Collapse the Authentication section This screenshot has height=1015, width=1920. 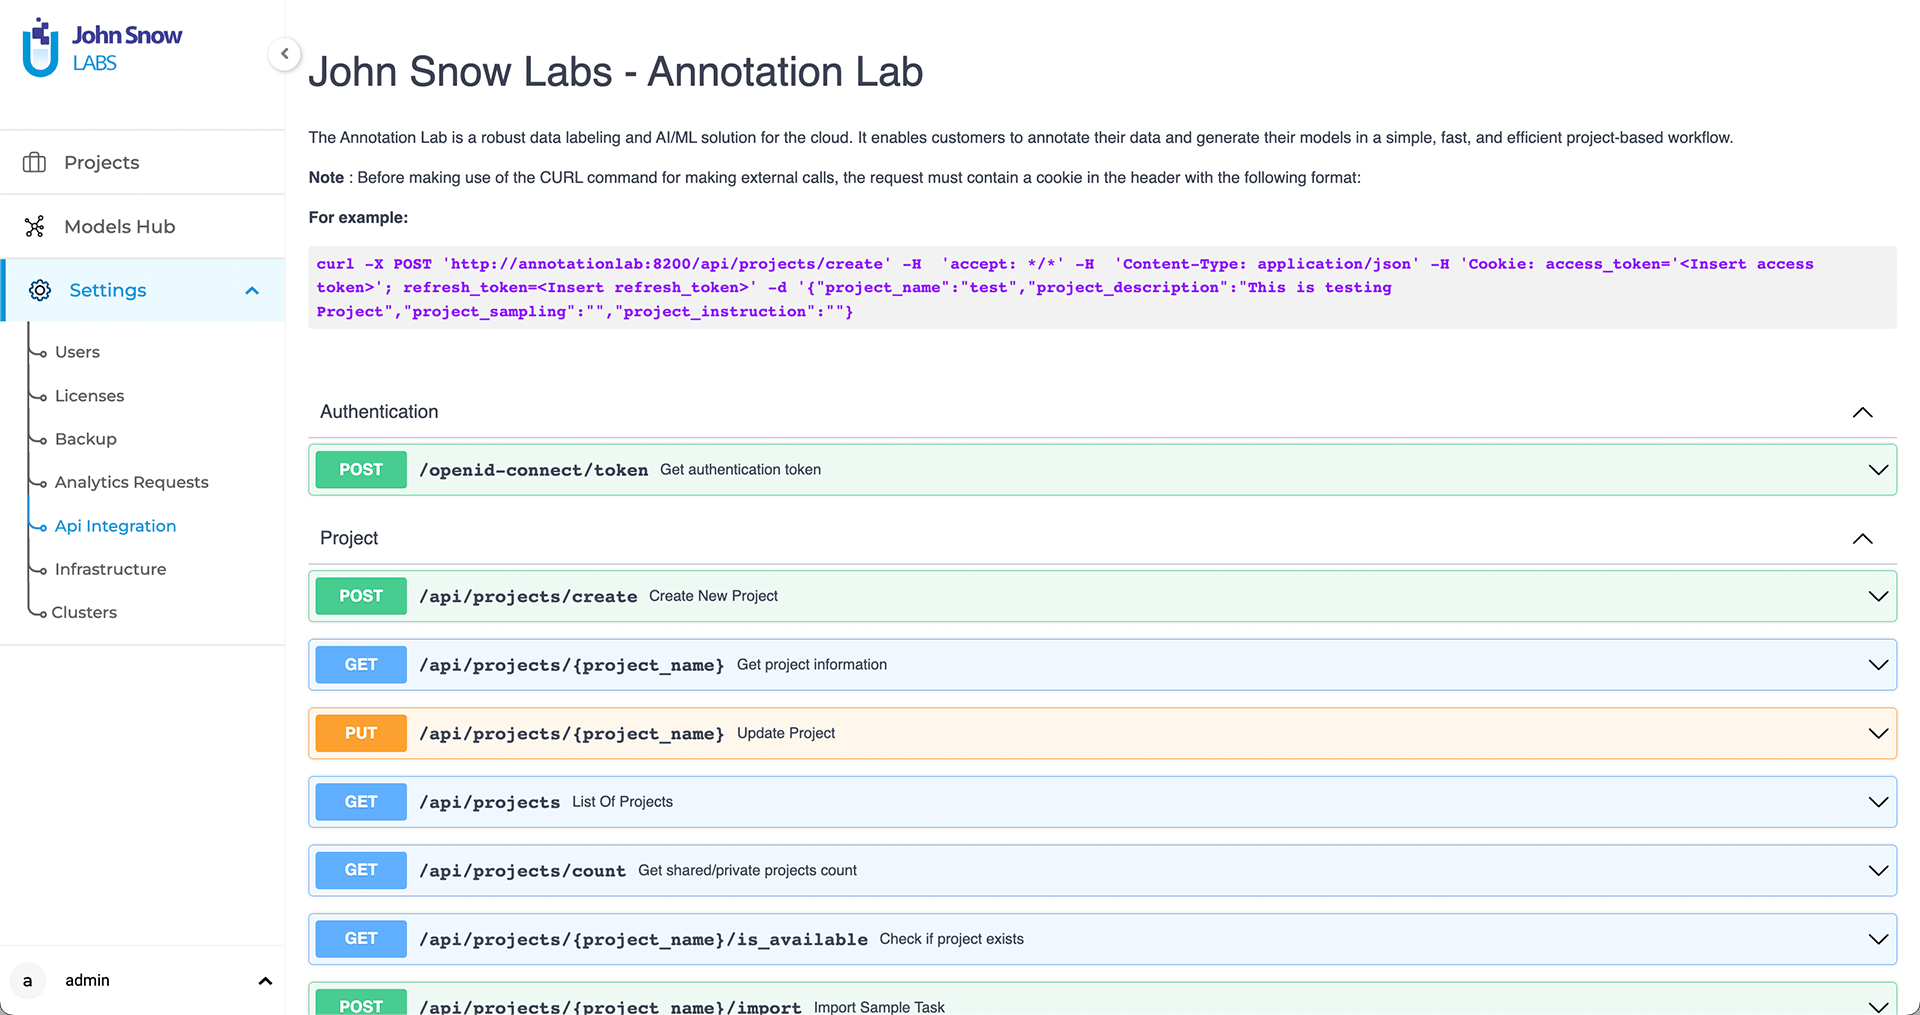(1862, 412)
